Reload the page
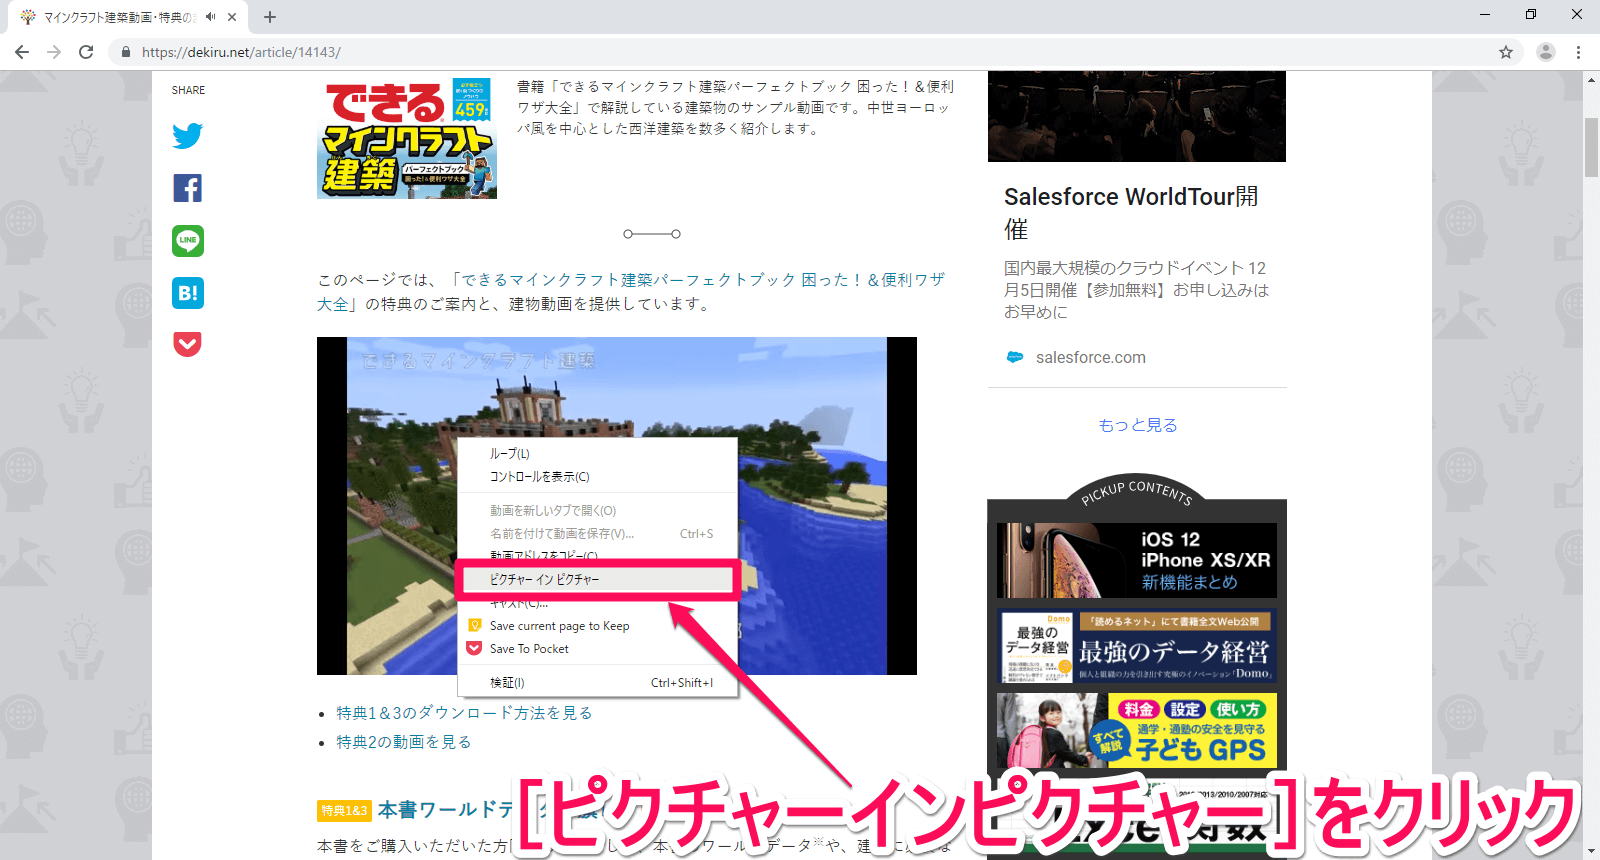 (86, 52)
